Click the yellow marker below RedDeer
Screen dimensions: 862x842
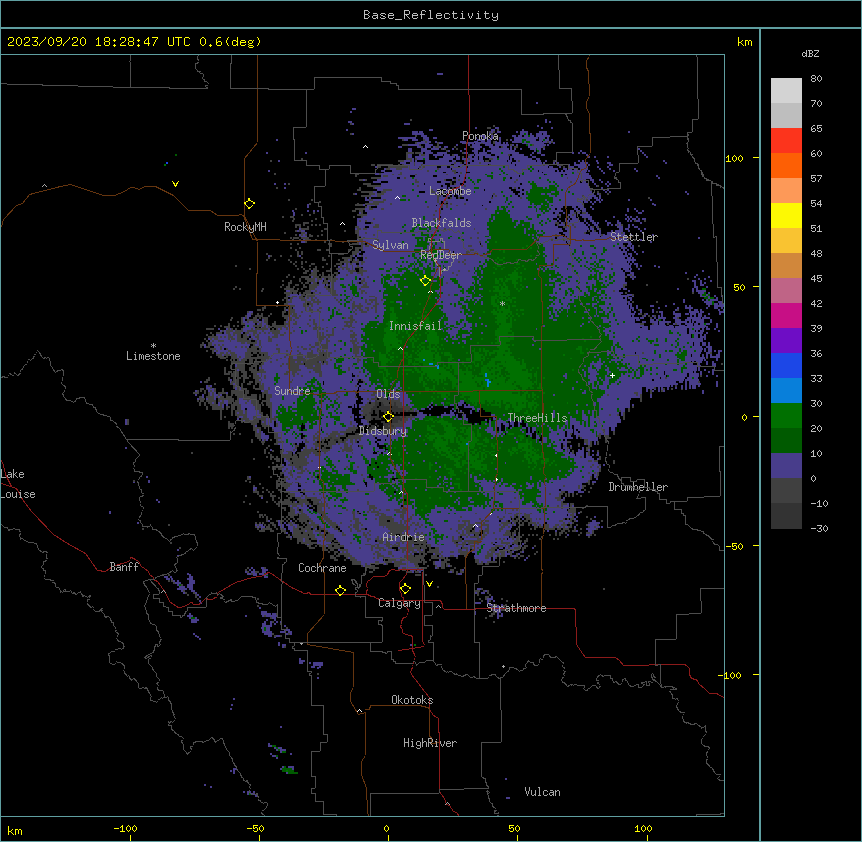425,281
